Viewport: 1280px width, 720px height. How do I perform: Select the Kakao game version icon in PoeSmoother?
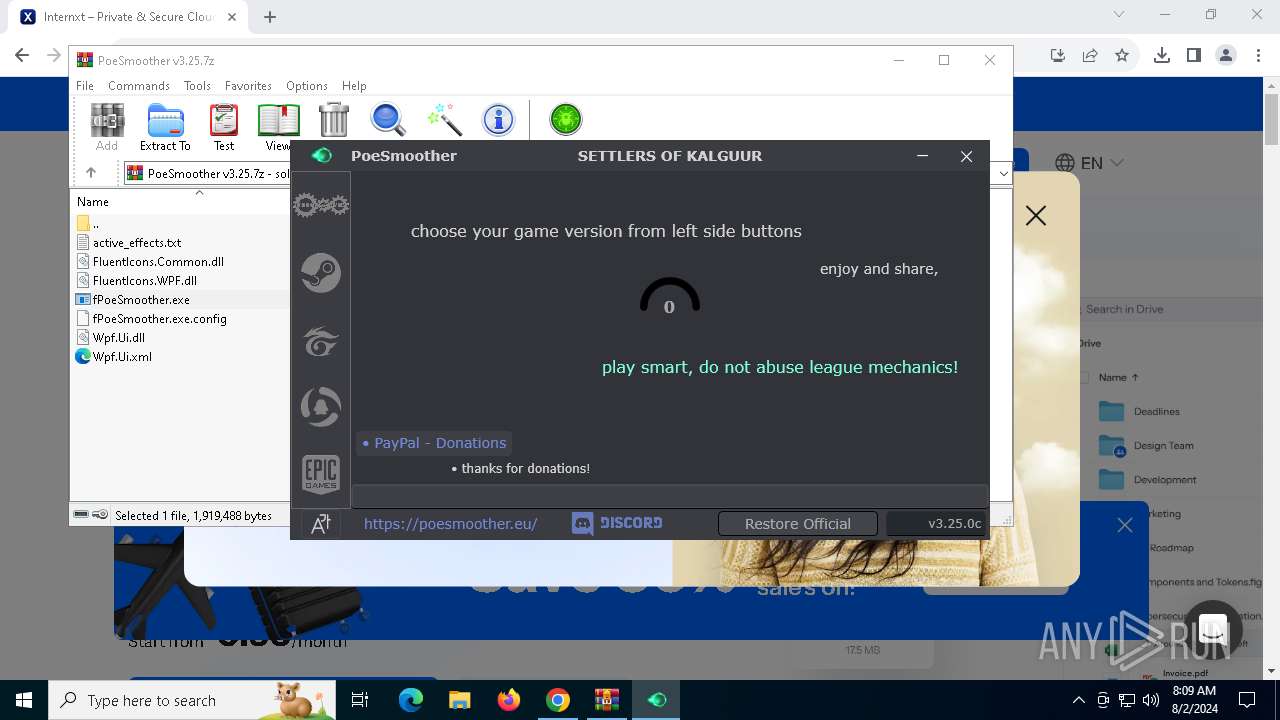click(320, 407)
